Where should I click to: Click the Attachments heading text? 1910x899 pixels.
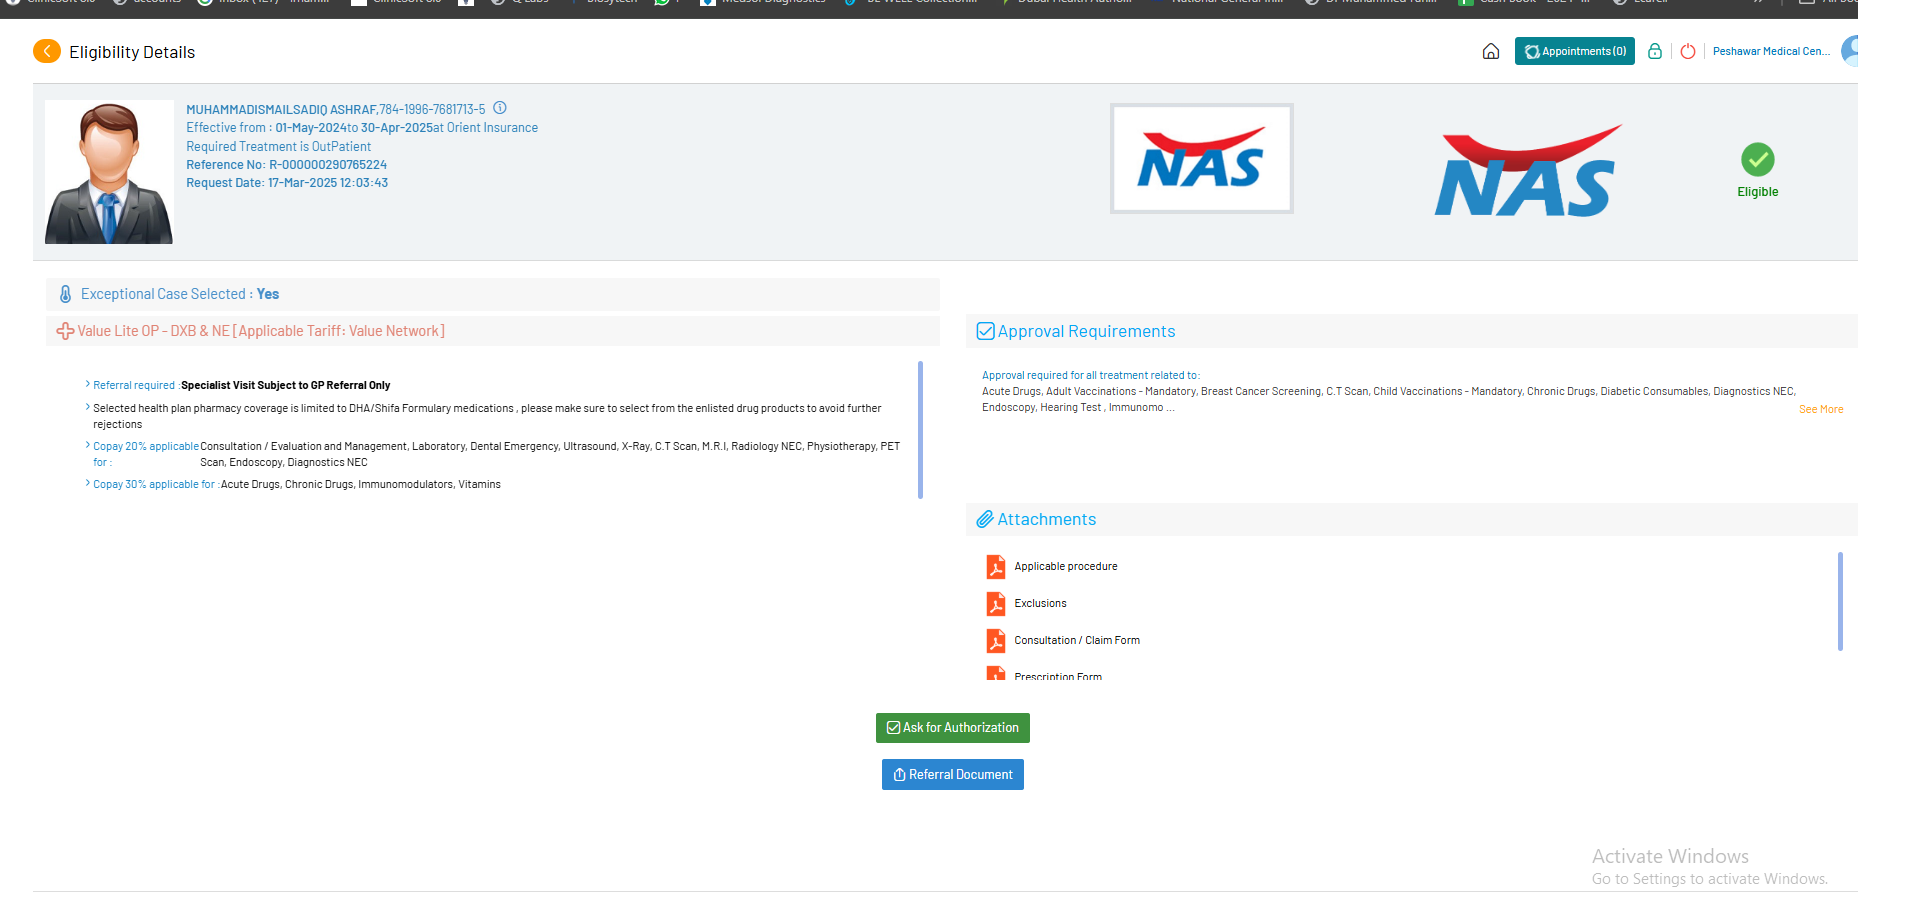pos(1046,519)
